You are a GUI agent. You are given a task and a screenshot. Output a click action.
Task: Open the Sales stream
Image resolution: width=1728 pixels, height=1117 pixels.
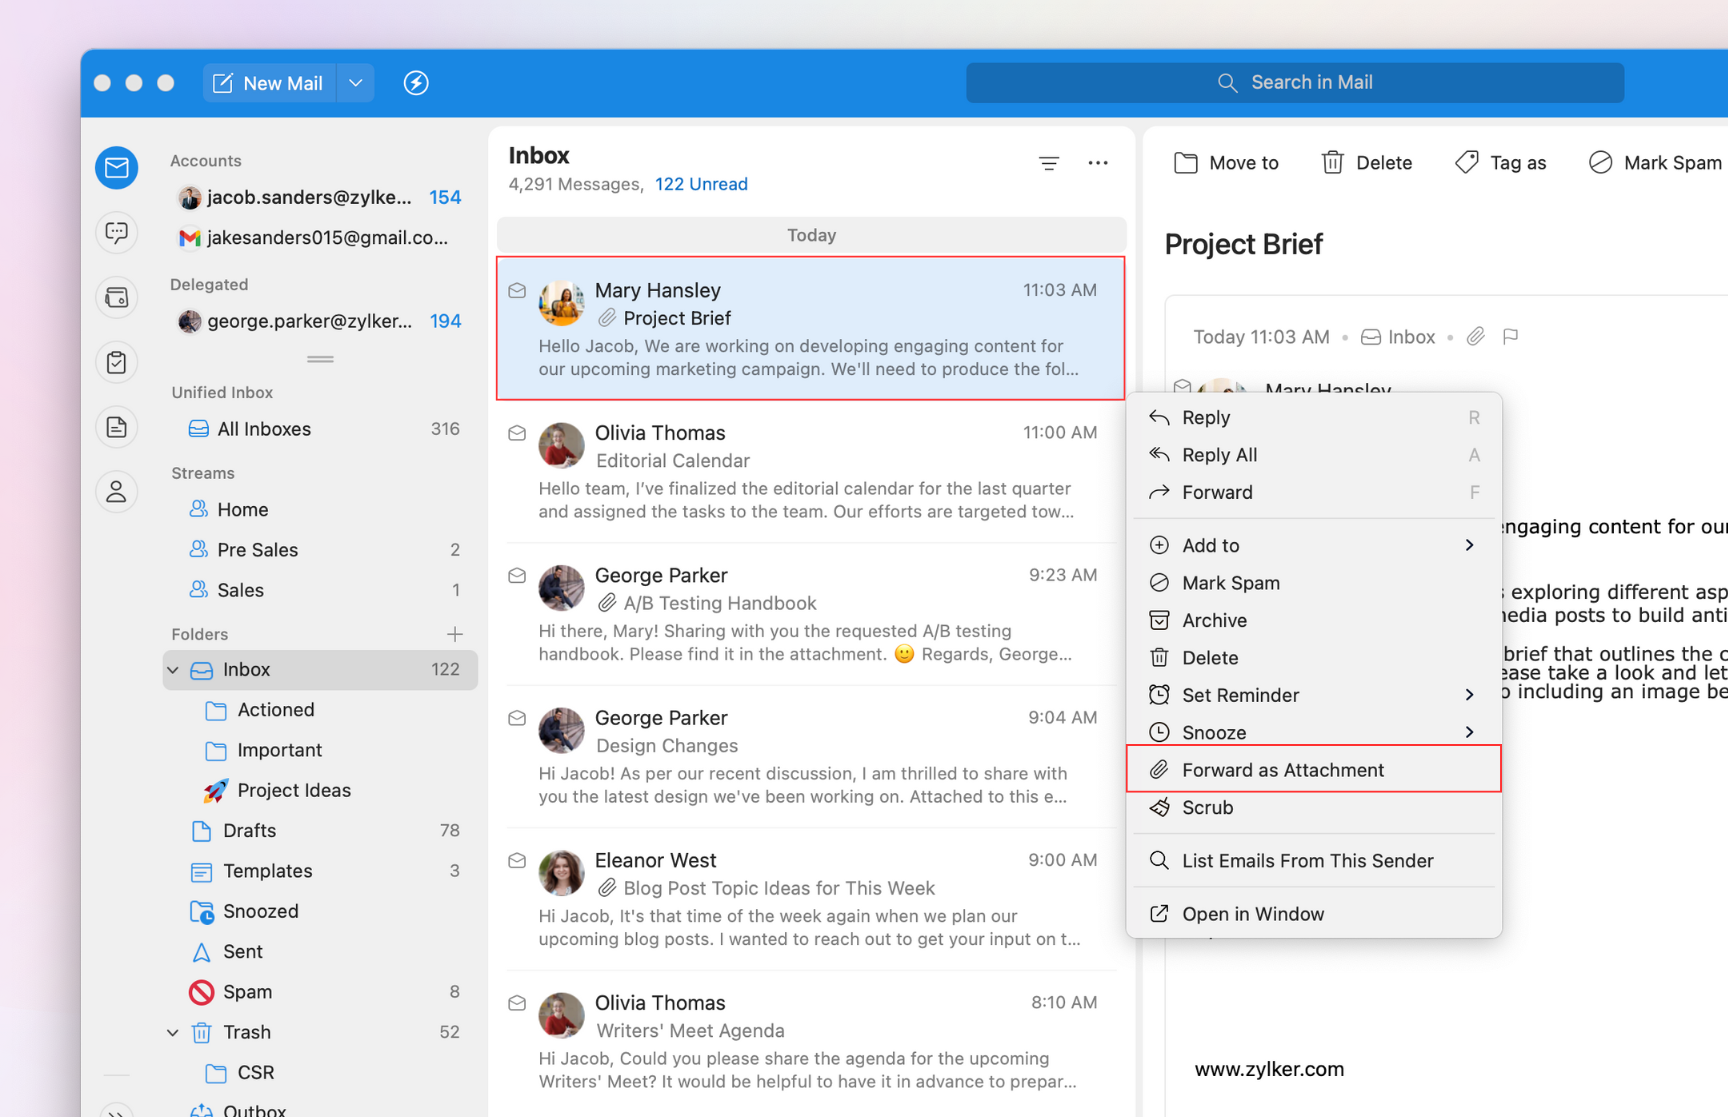(321, 590)
